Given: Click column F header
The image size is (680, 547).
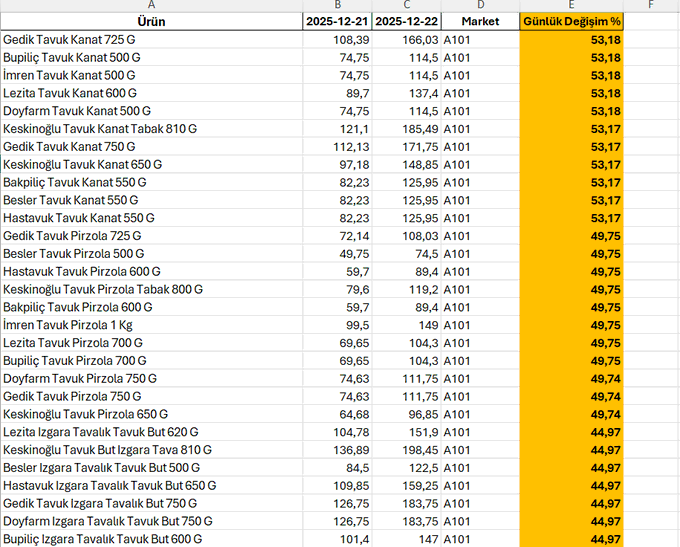Looking at the screenshot, I should pos(651,5).
